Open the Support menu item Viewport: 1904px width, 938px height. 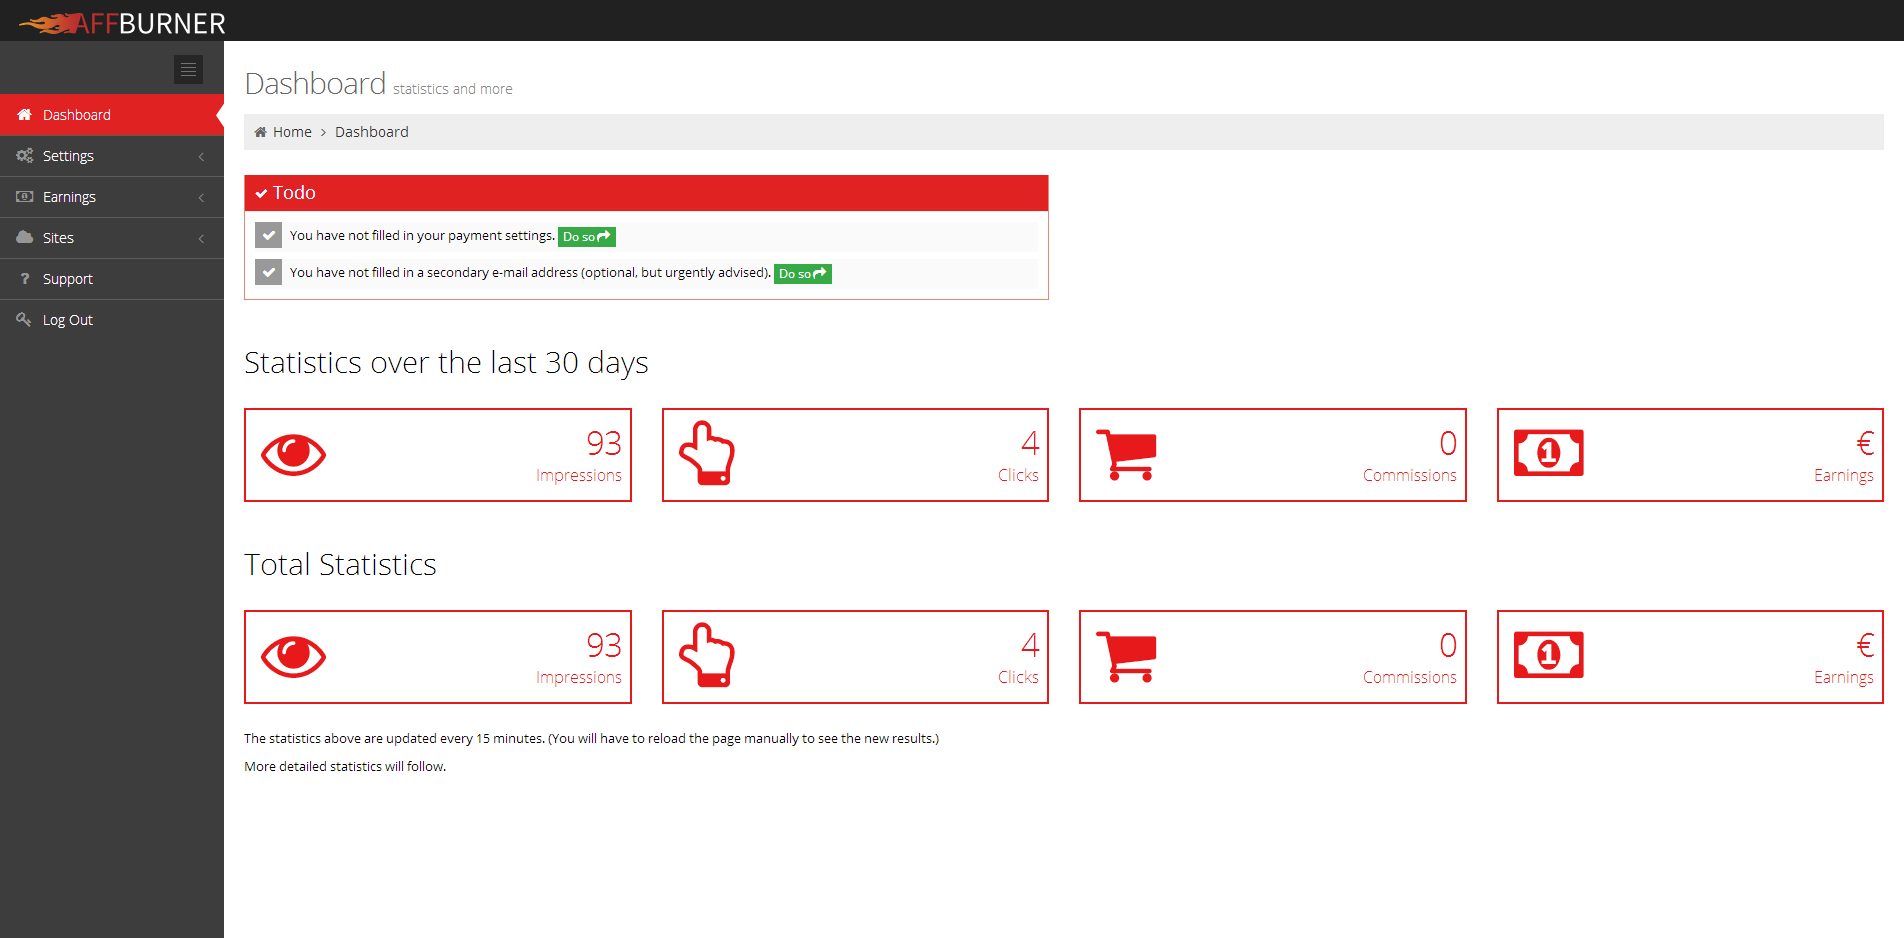[112, 279]
